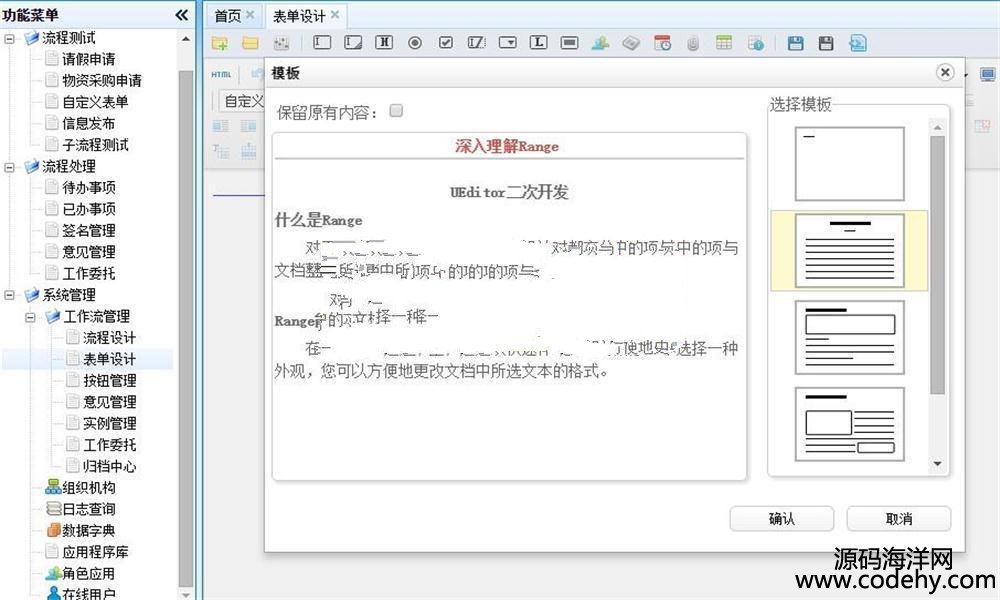The height and width of the screenshot is (600, 1000).
Task: Click the green data grid table icon
Action: click(724, 43)
